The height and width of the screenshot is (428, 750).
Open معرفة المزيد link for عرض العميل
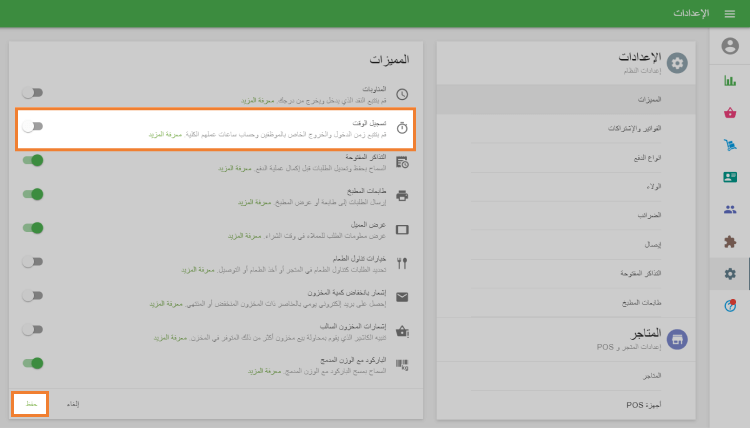(244, 236)
